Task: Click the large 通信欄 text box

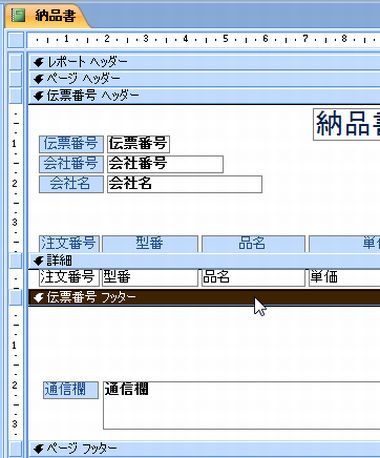Action: [x=242, y=405]
